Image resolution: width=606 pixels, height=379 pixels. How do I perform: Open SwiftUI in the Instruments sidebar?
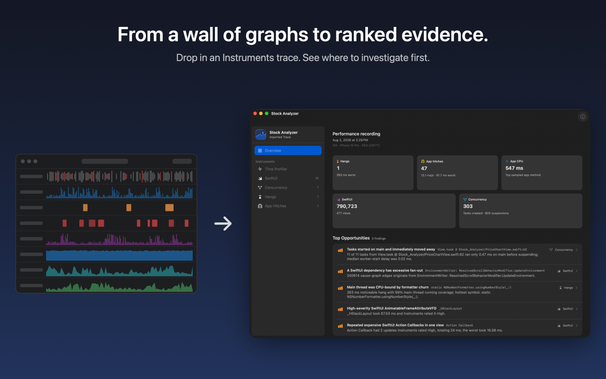(288, 178)
